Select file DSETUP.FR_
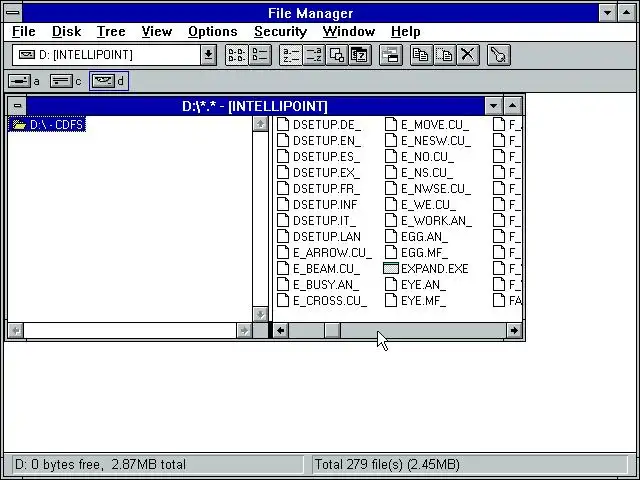The width and height of the screenshot is (640, 480). (x=318, y=189)
